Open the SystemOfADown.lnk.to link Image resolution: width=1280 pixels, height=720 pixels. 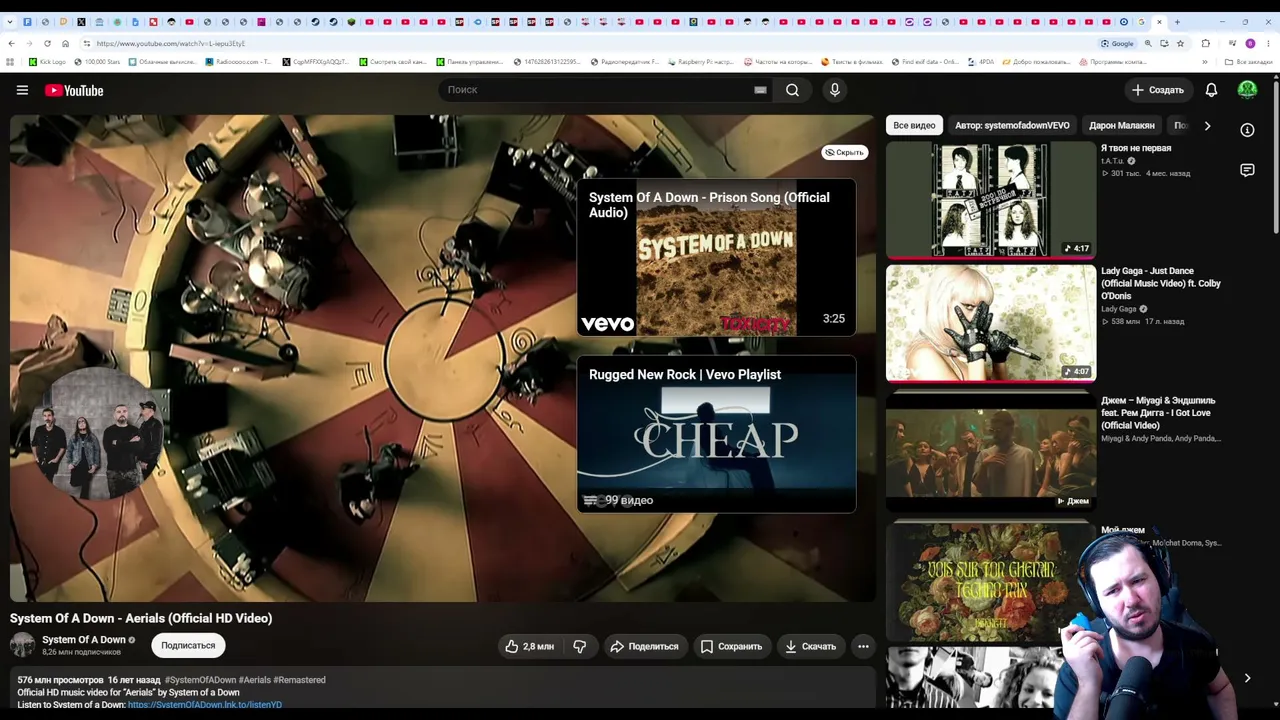point(205,705)
